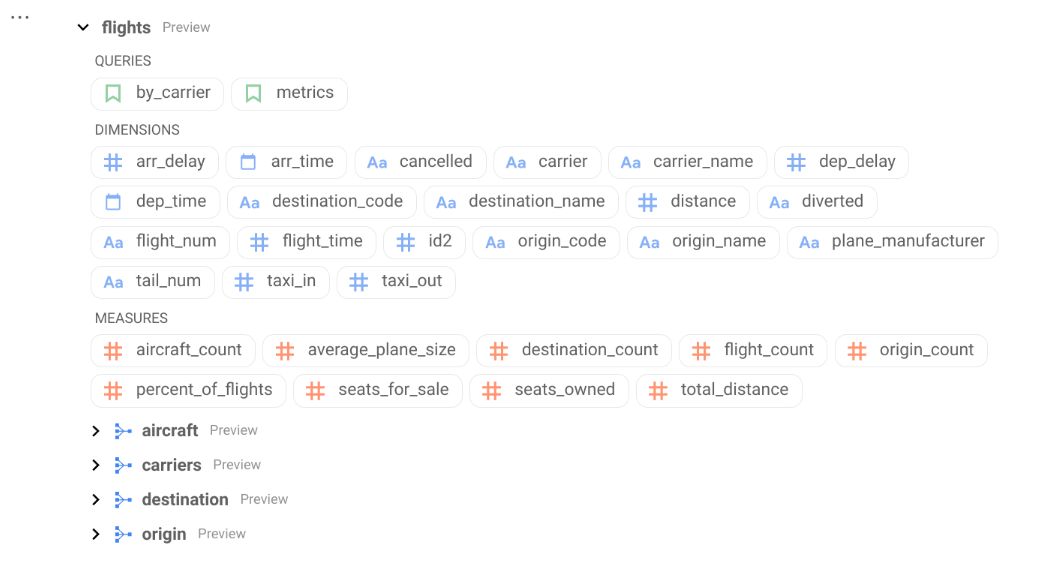Select the seats_owned measure label
Viewport: 1053px width, 585px height.
[x=565, y=390]
